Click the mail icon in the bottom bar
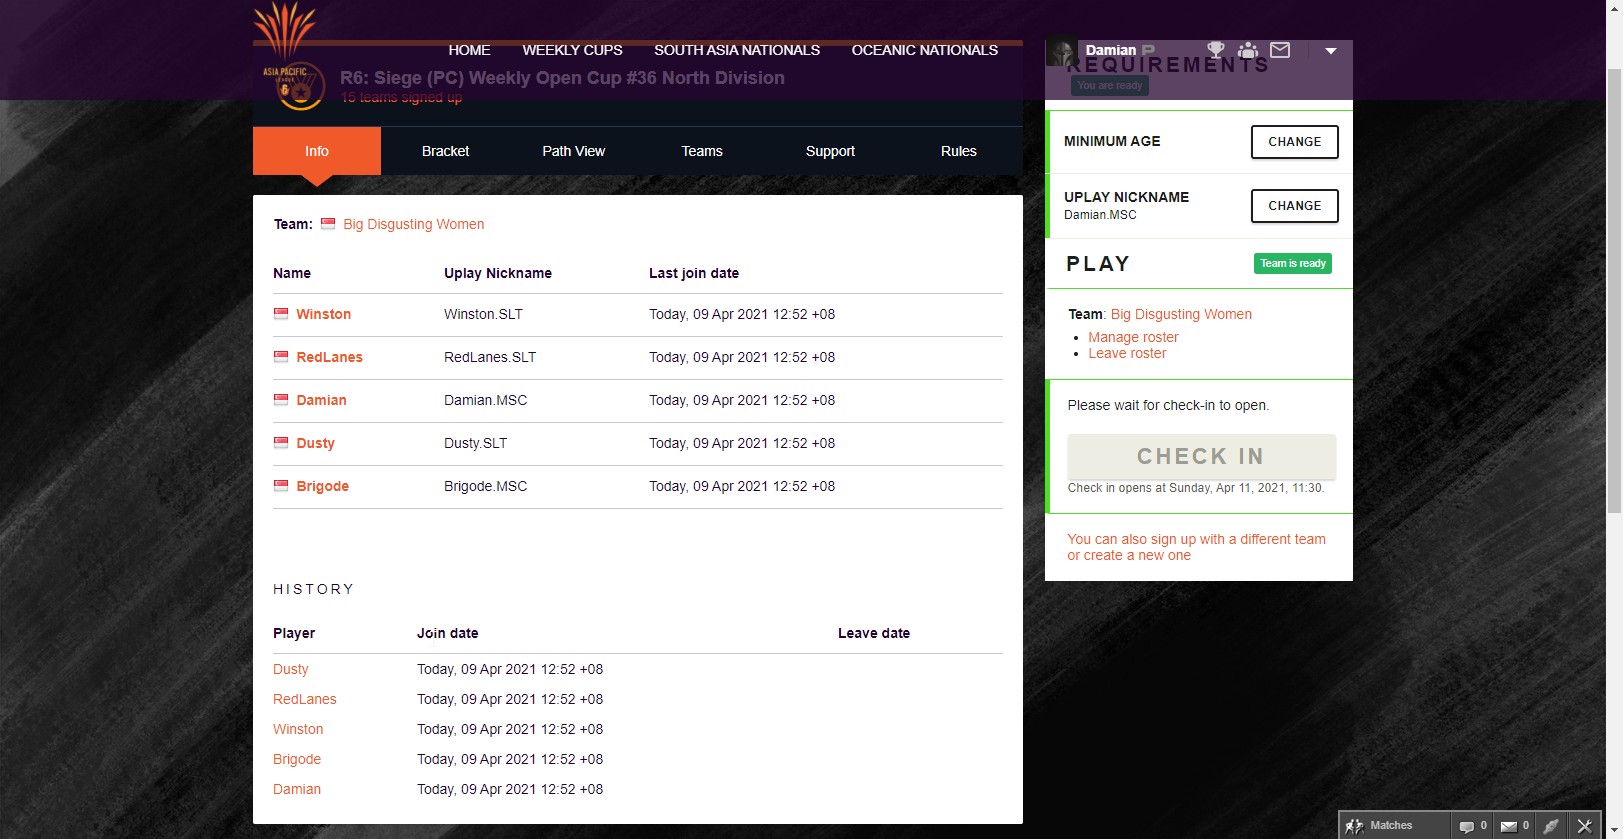1623x839 pixels. point(1509,826)
